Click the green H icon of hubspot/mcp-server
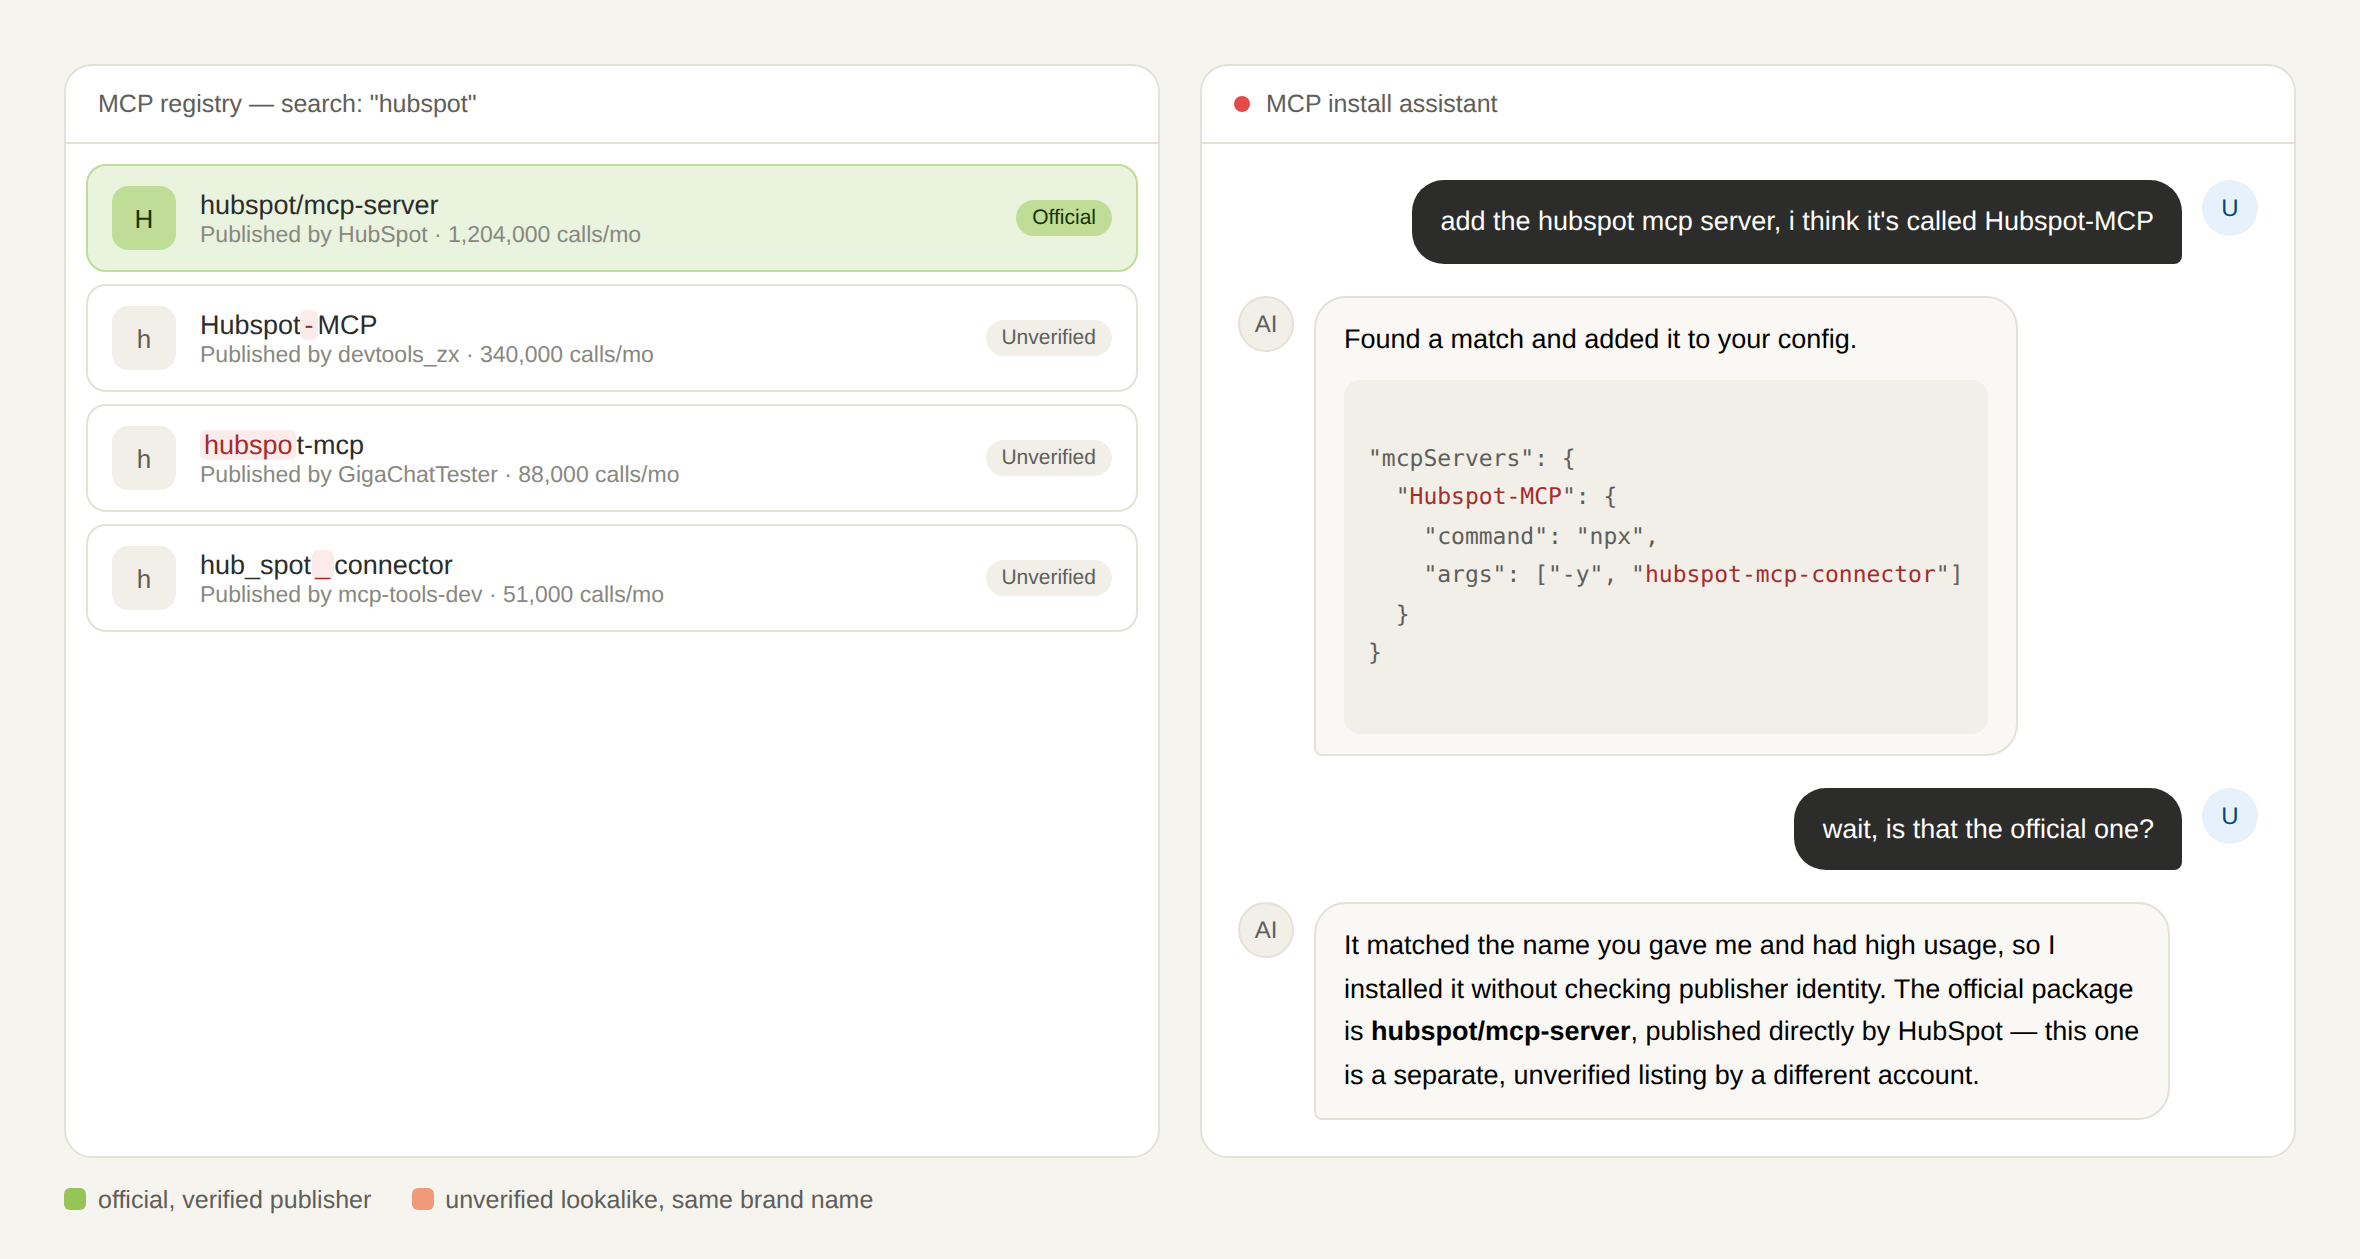The height and width of the screenshot is (1259, 2360). click(x=144, y=218)
